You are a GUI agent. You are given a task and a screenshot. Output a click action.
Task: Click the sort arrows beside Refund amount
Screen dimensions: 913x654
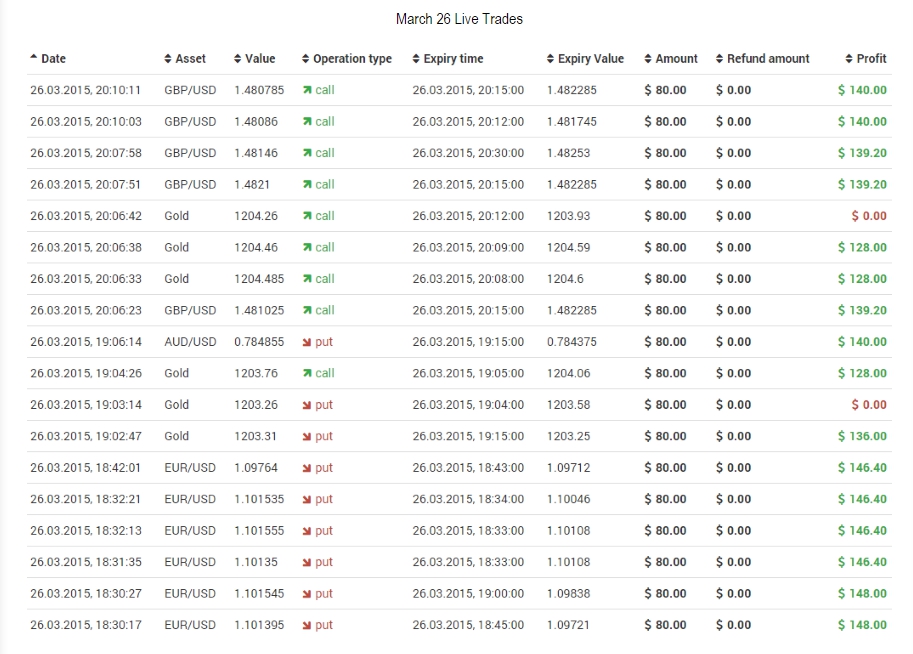click(719, 59)
